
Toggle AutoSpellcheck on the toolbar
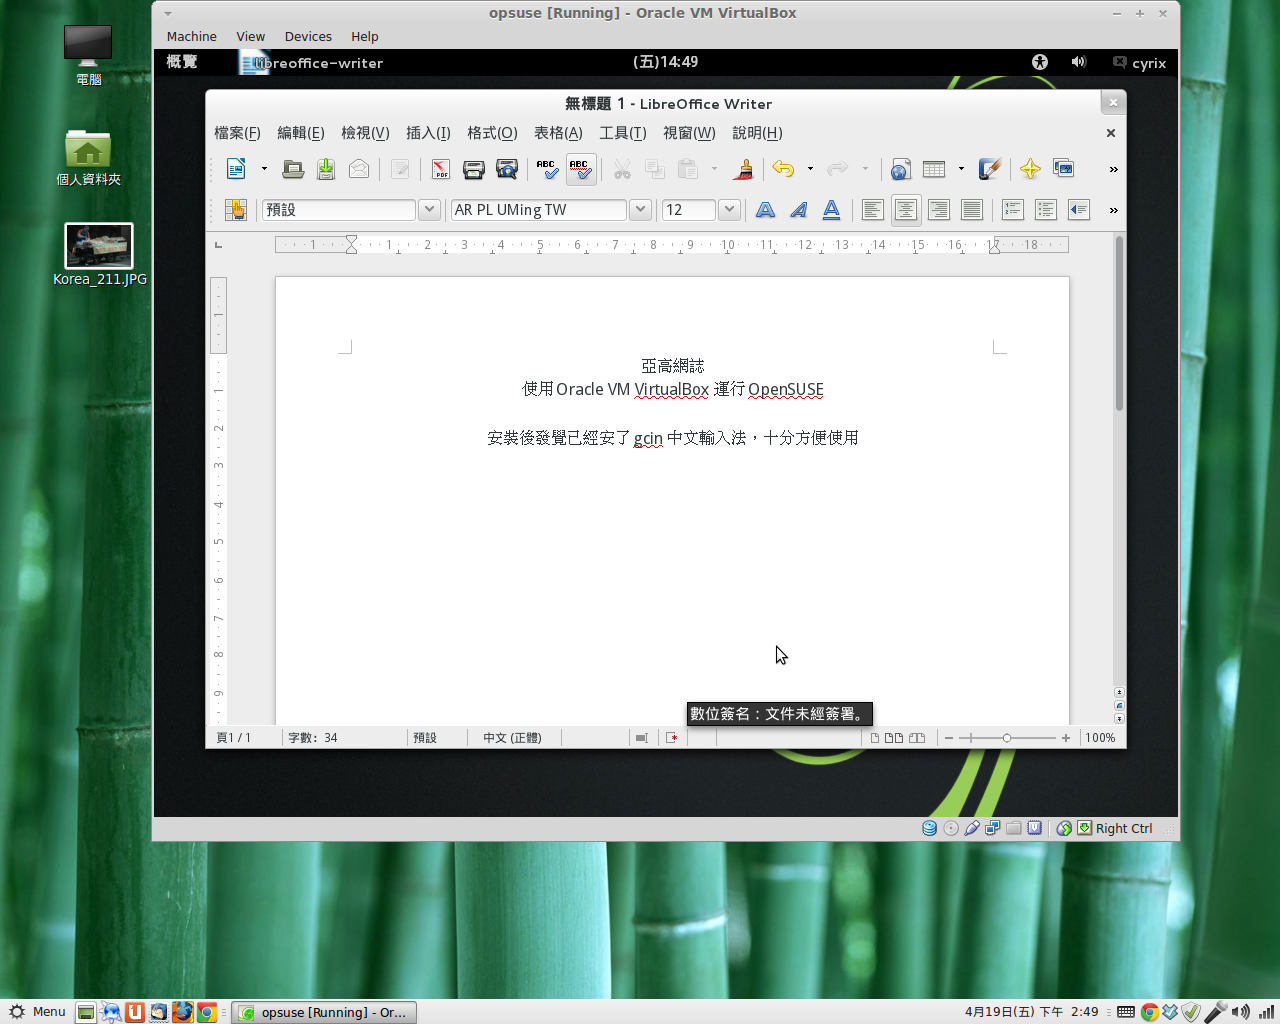point(580,169)
